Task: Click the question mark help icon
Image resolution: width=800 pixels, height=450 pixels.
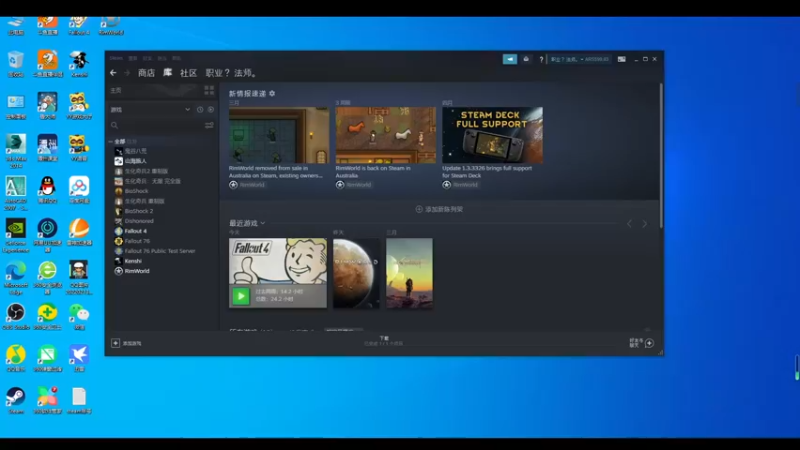Action: coord(541,59)
